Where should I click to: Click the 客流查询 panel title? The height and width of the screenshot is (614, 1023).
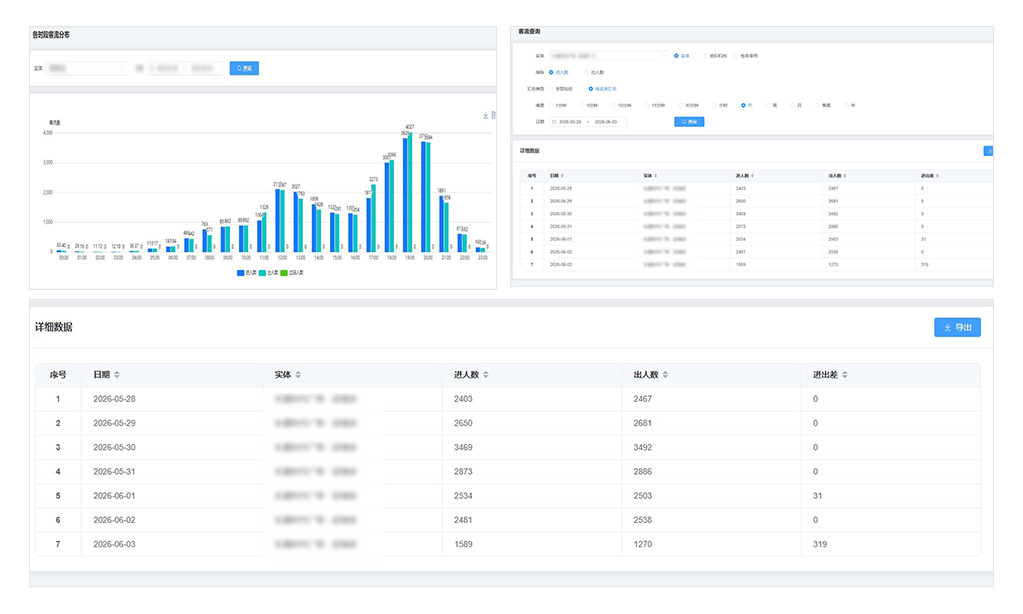click(x=529, y=31)
